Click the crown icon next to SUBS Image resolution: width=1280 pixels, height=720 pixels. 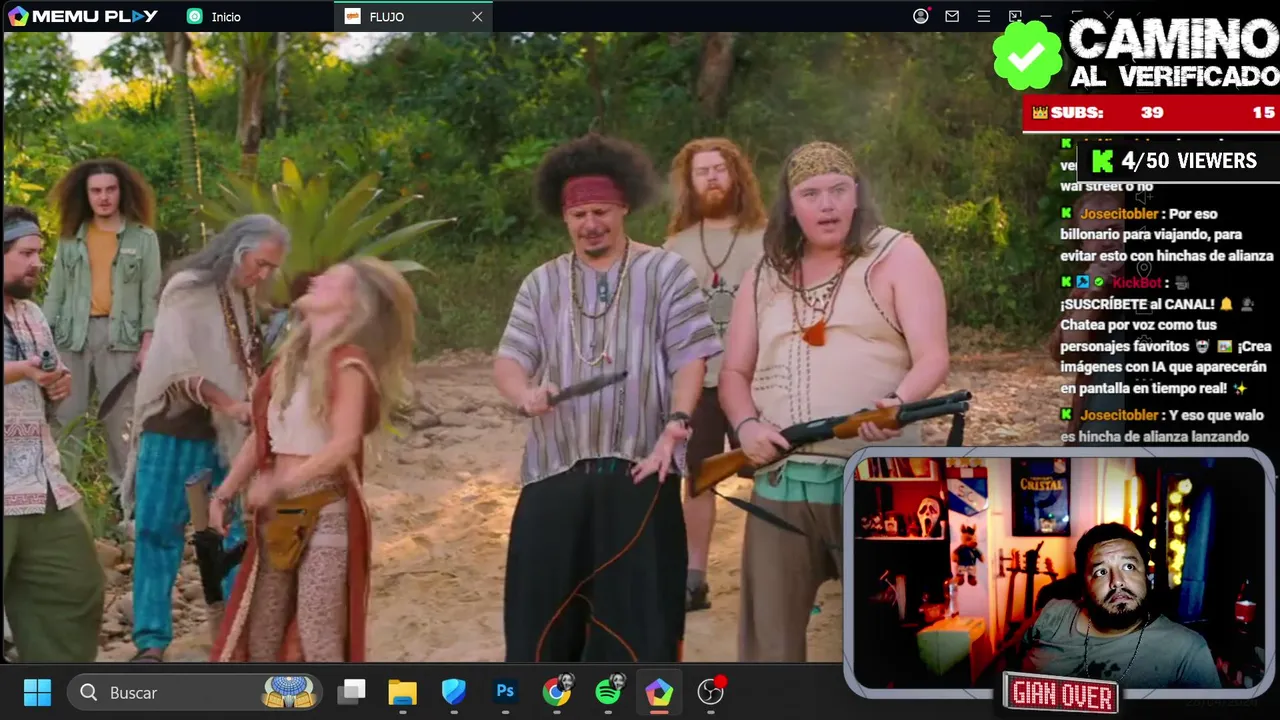point(1040,113)
